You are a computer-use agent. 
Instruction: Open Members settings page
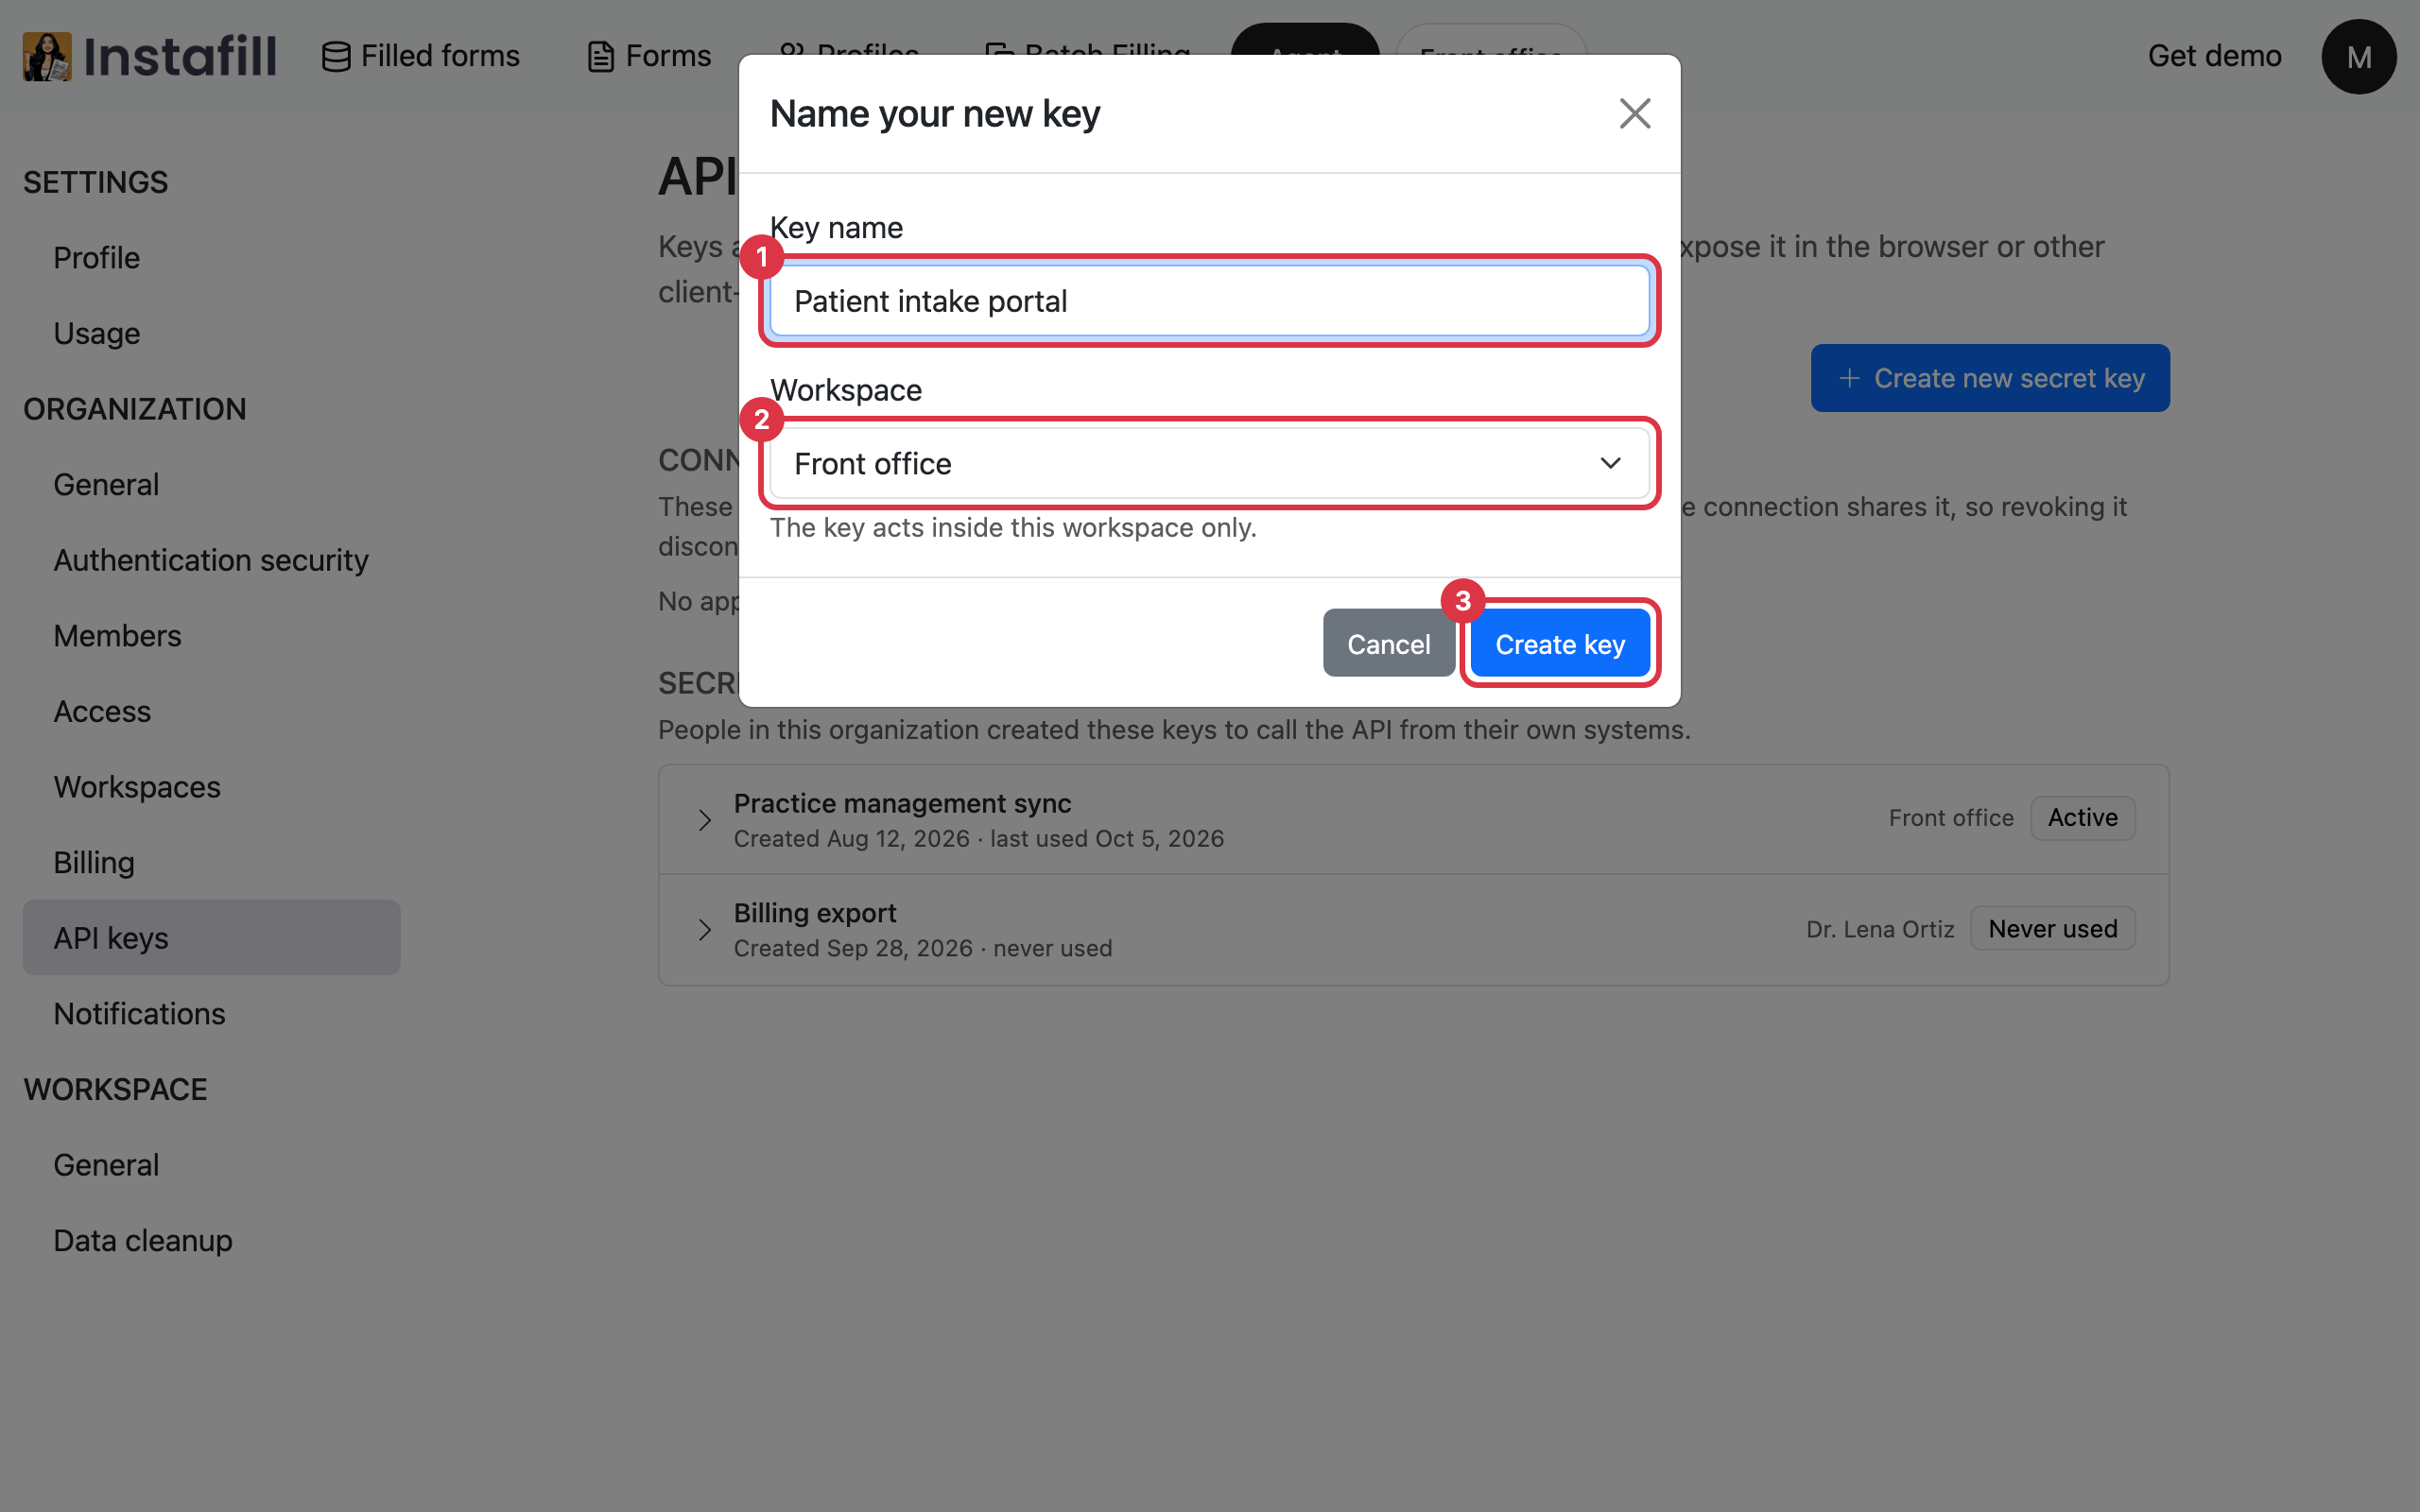pyautogui.click(x=211, y=636)
